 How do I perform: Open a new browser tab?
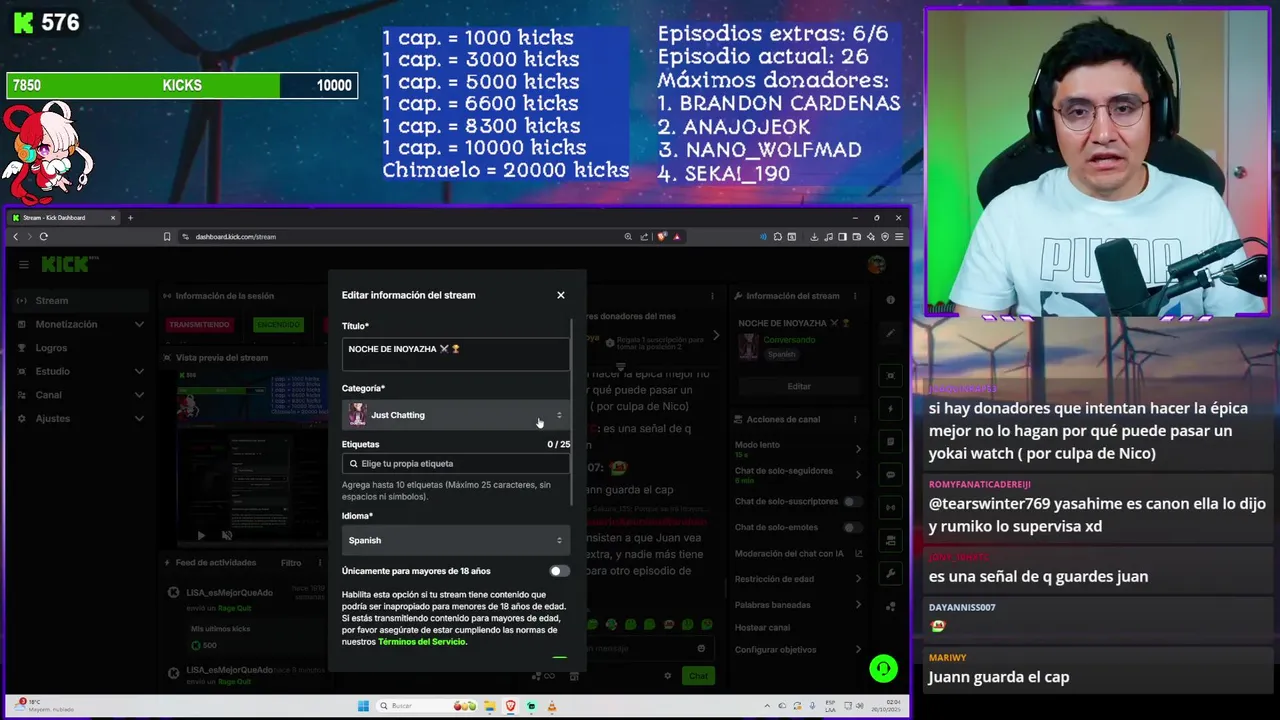(130, 218)
